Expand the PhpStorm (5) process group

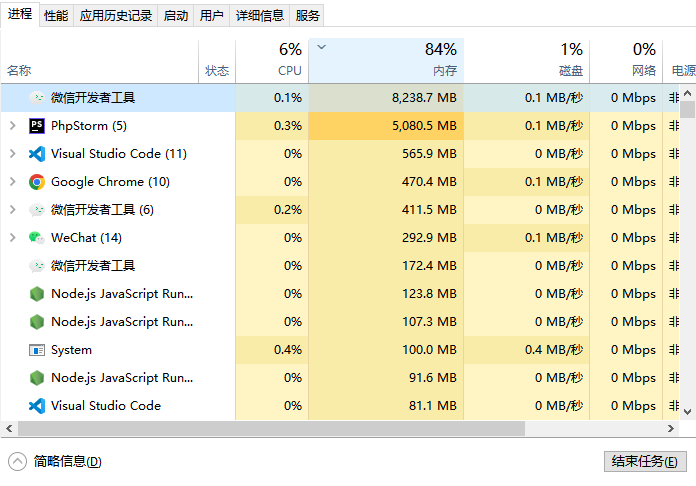(13, 126)
